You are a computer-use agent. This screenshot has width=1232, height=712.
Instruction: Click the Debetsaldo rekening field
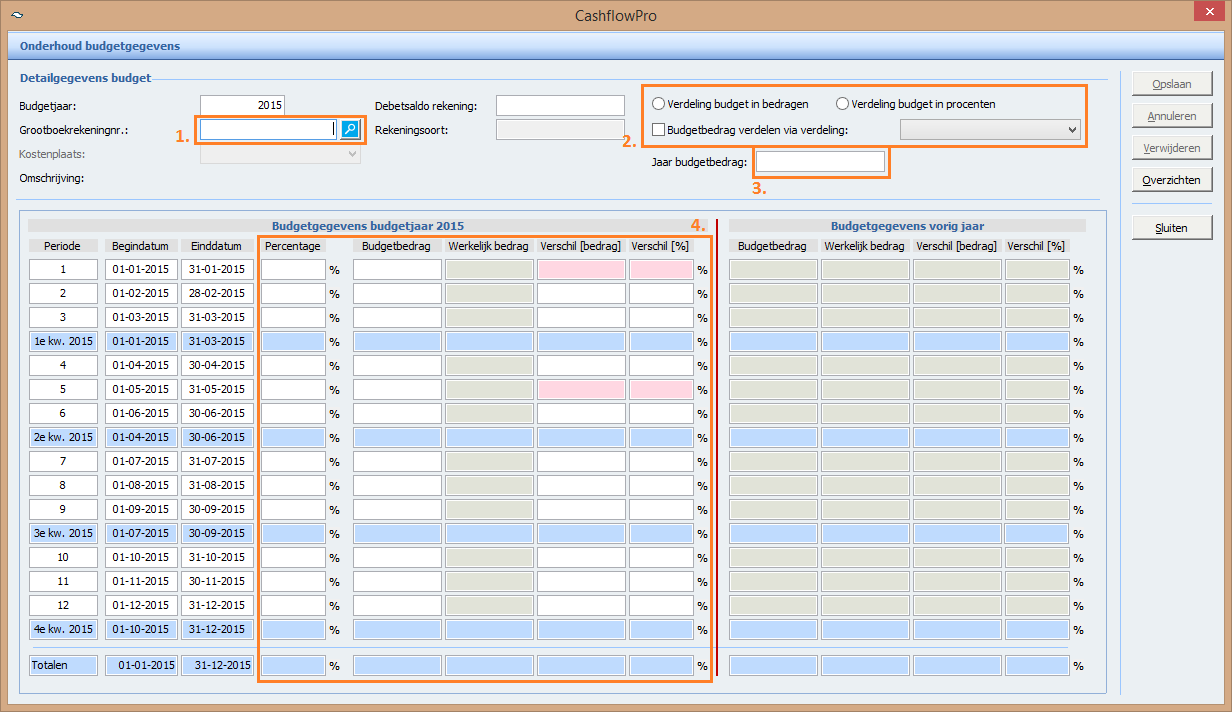click(560, 105)
